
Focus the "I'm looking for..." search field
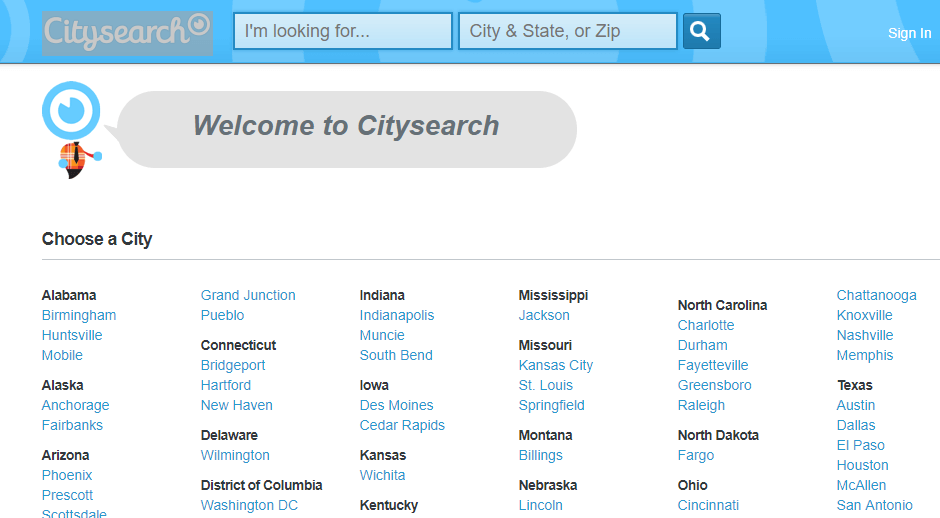(x=343, y=31)
